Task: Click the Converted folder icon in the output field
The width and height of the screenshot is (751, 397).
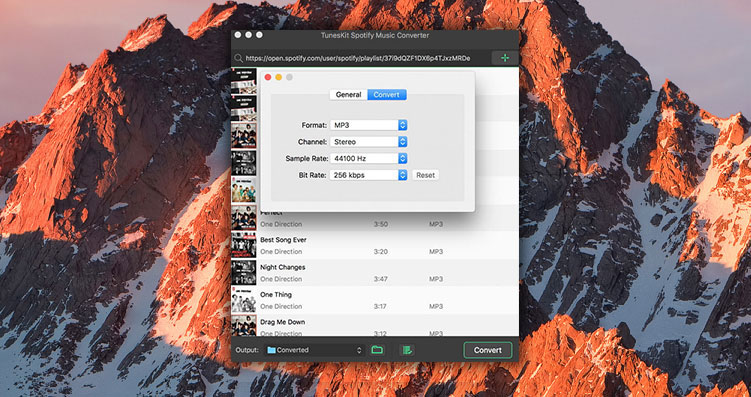Action: [x=272, y=350]
